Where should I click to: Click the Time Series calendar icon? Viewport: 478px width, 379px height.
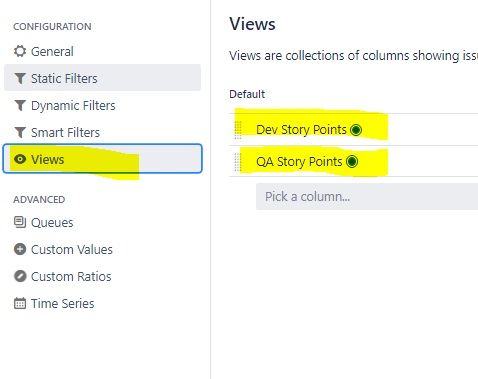[x=20, y=303]
